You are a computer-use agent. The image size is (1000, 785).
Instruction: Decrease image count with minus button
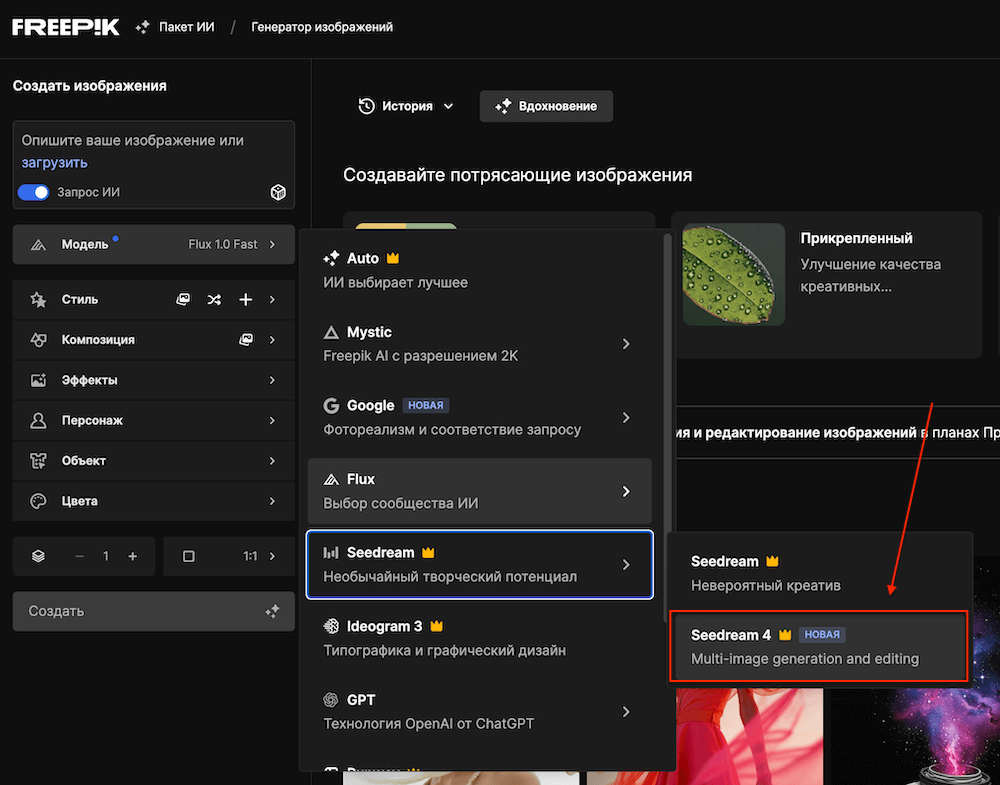coord(79,556)
